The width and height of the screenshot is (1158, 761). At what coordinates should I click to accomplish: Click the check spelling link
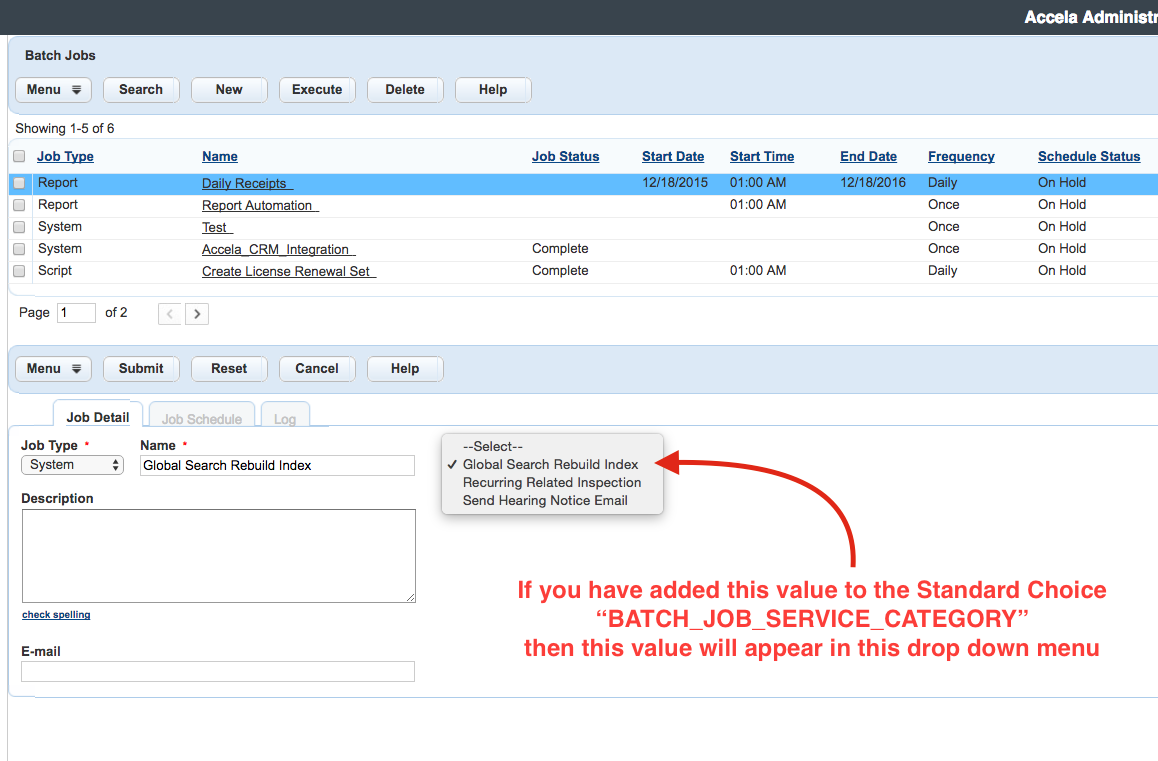pos(56,615)
